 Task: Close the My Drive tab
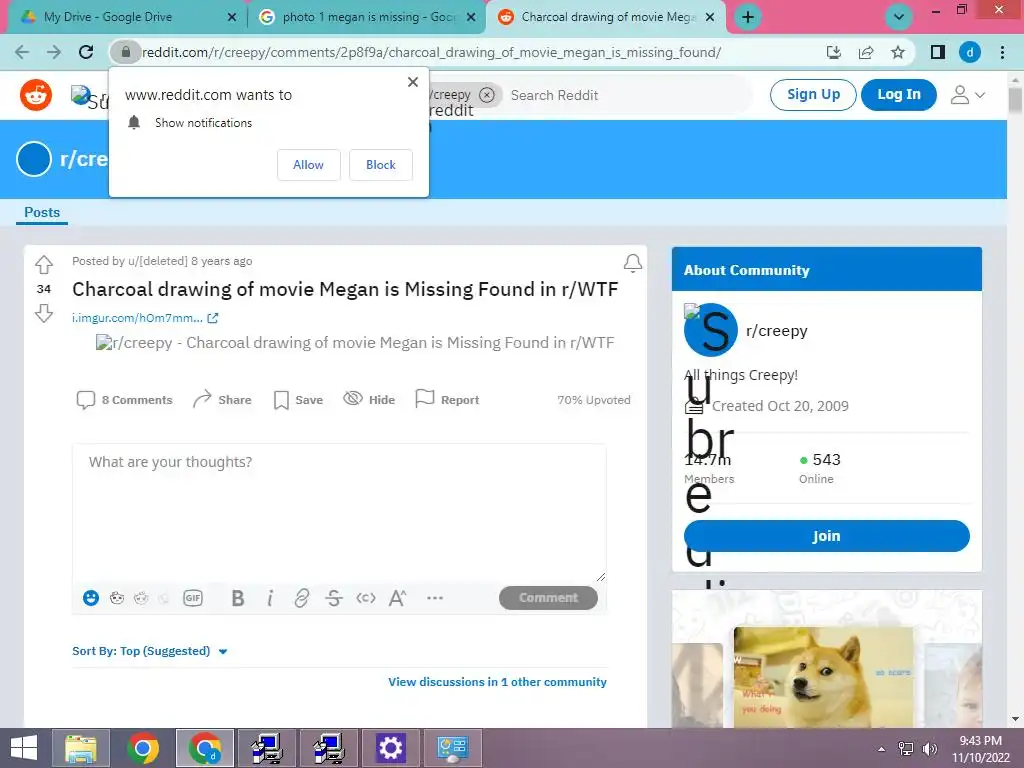tap(232, 17)
